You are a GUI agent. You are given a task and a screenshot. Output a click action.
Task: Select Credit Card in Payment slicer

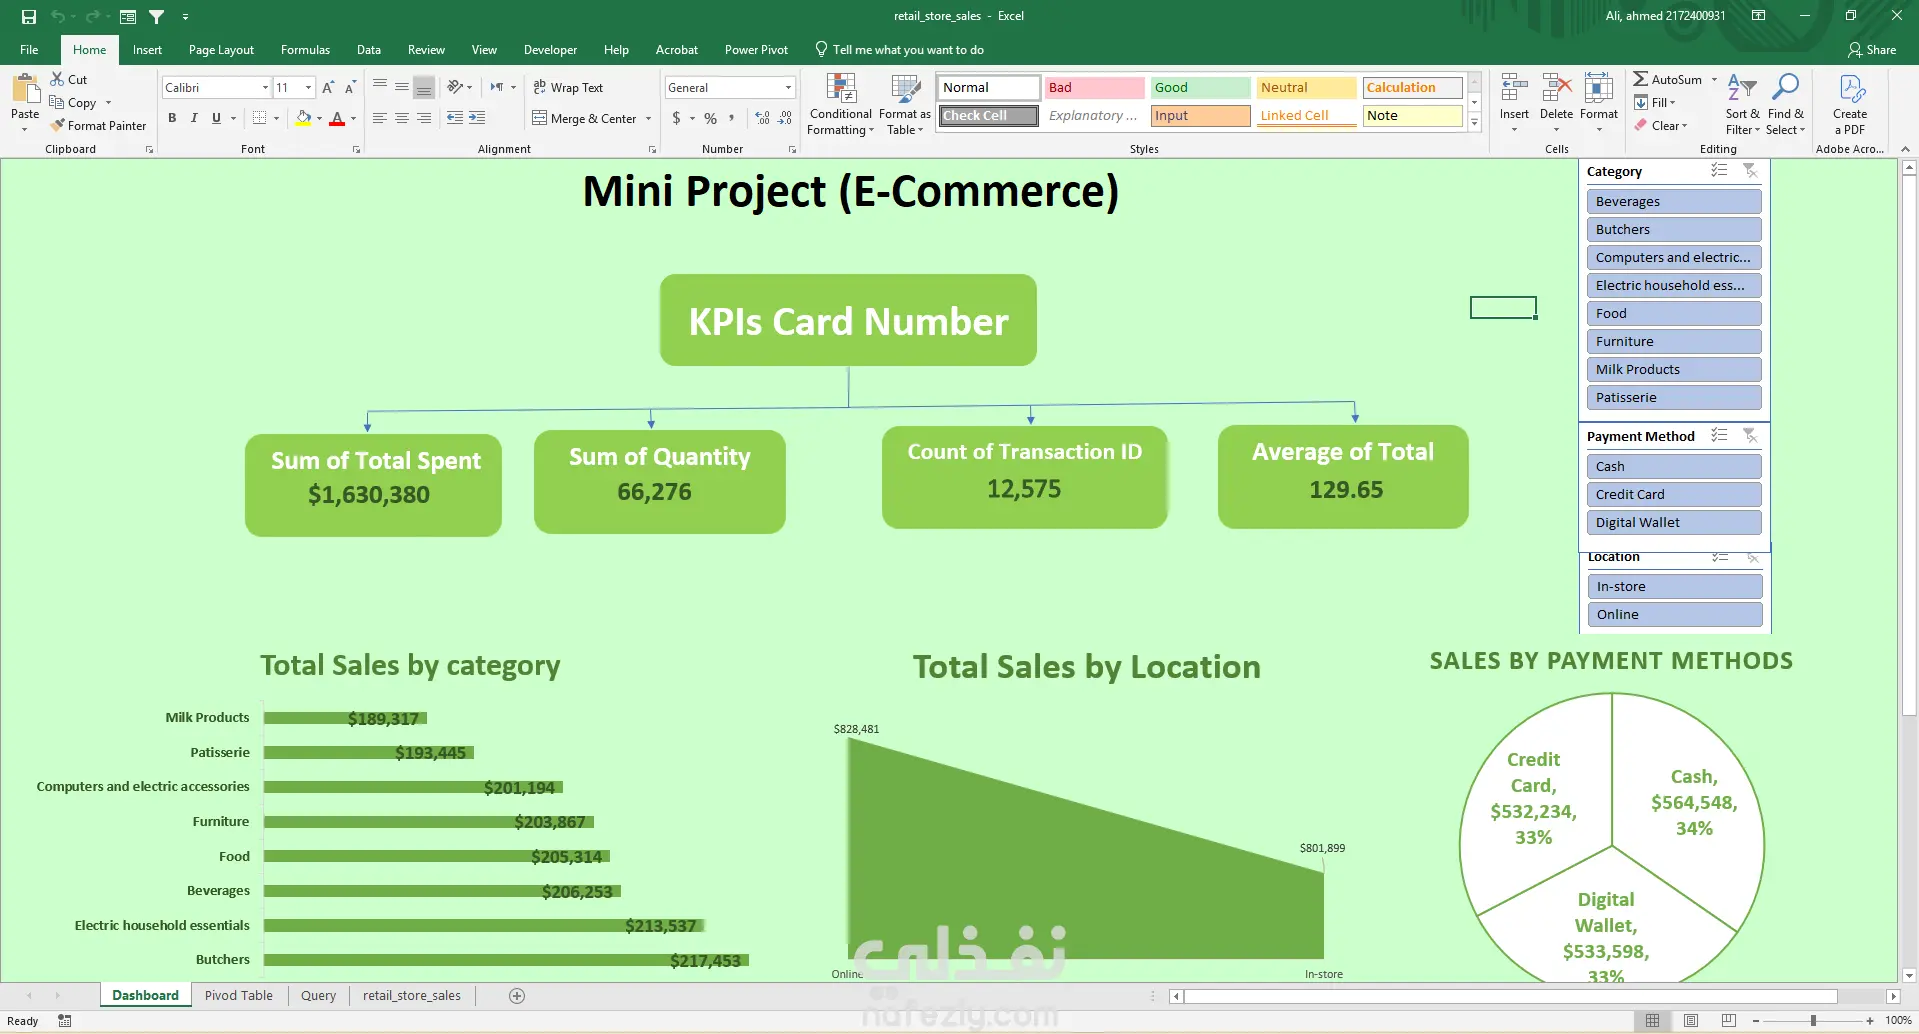(1674, 494)
